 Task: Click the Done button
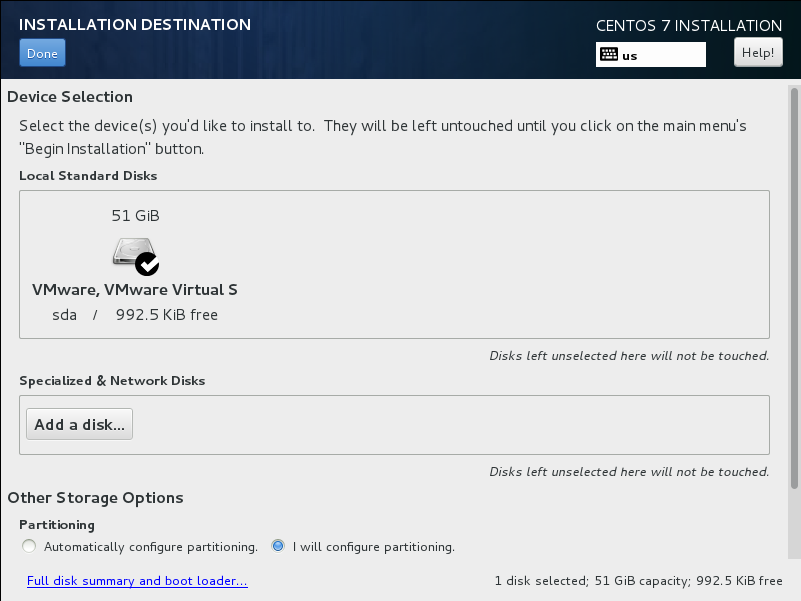[42, 53]
